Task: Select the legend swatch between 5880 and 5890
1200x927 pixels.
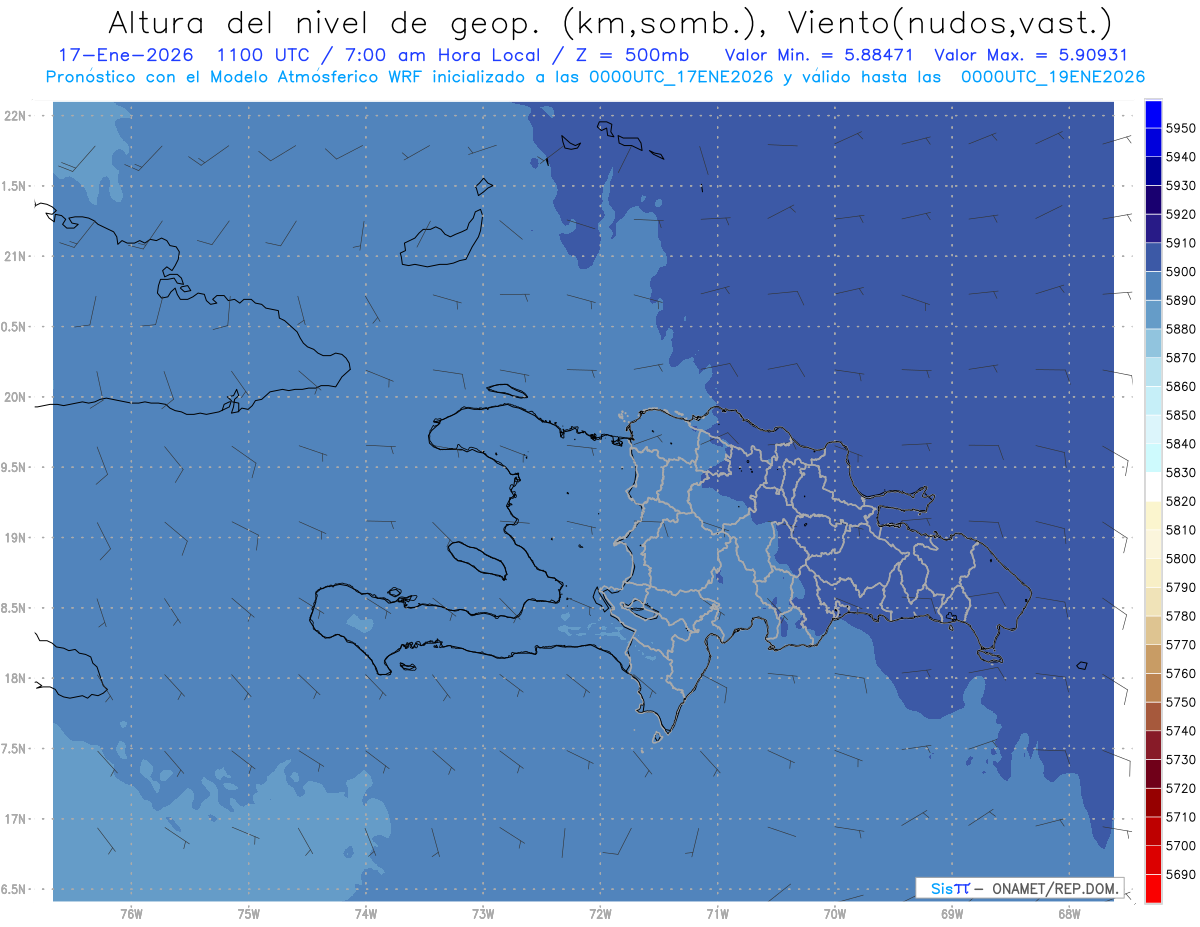Action: click(1153, 314)
